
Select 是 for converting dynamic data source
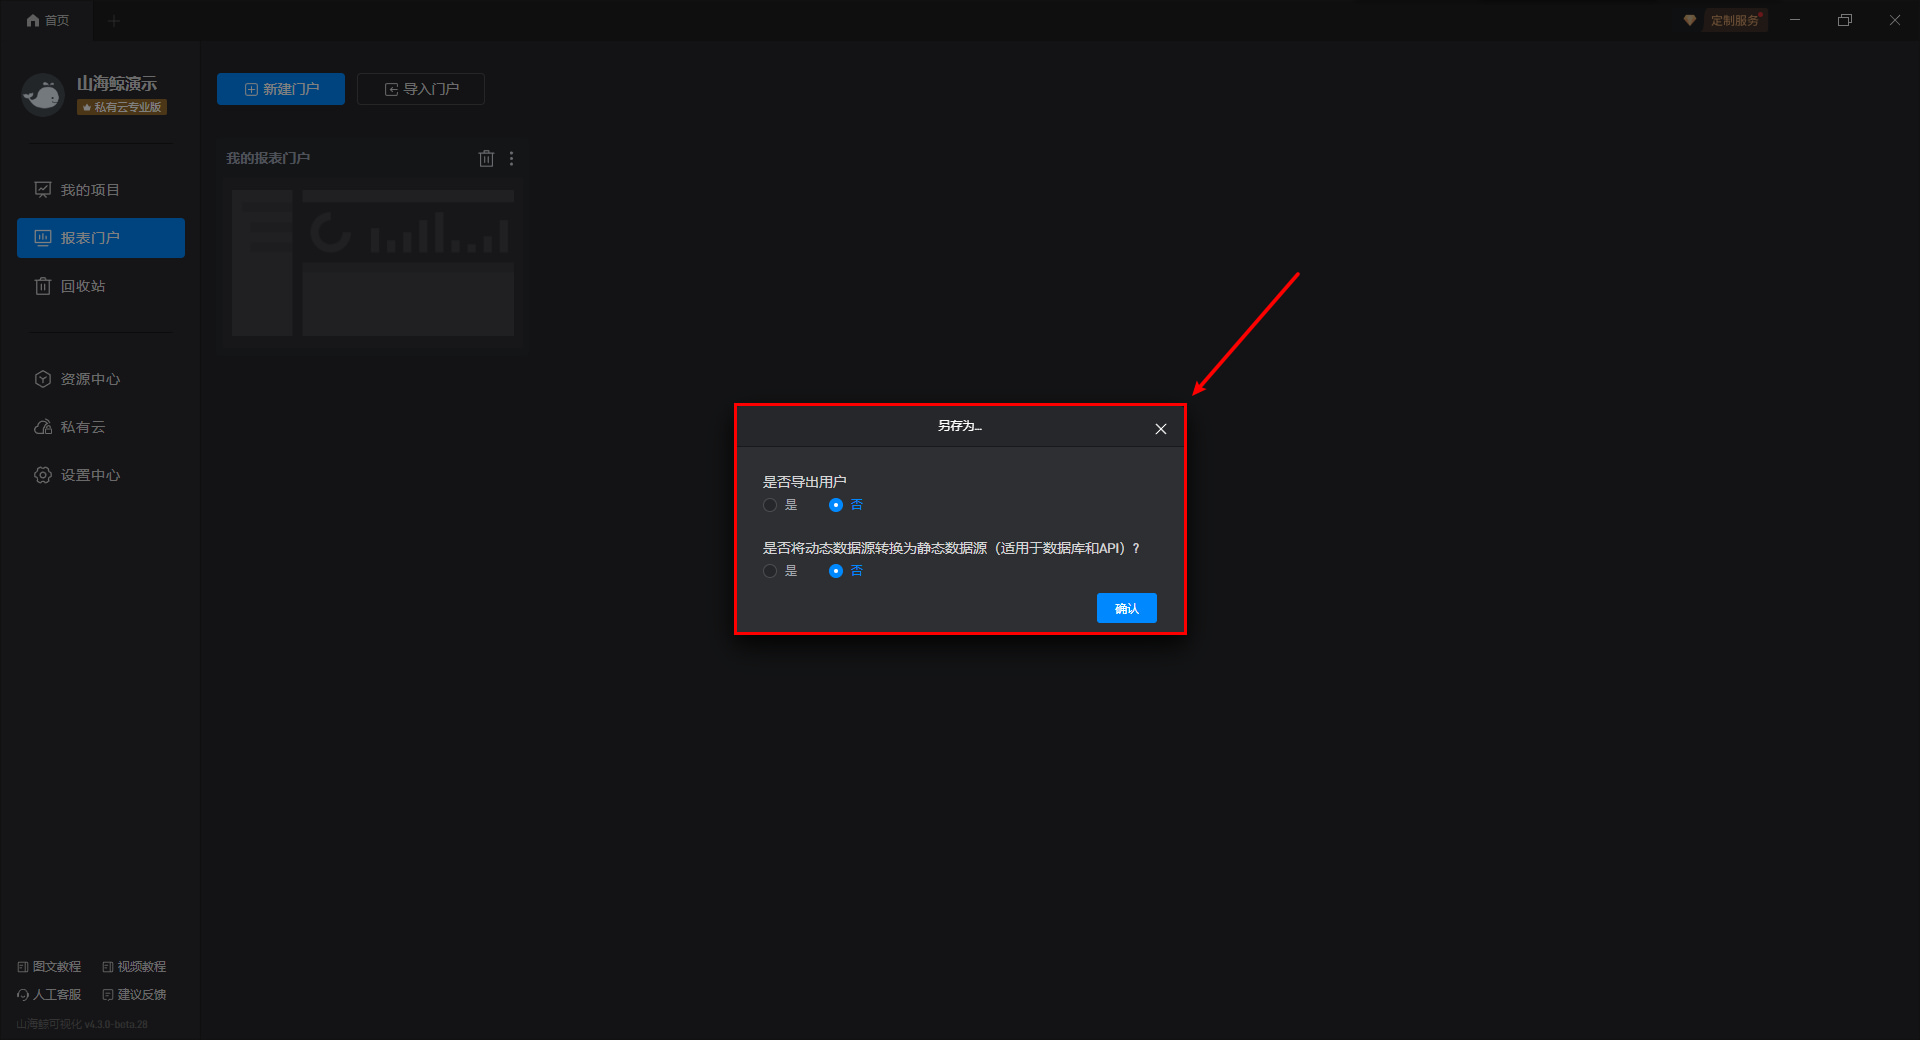[x=770, y=571]
